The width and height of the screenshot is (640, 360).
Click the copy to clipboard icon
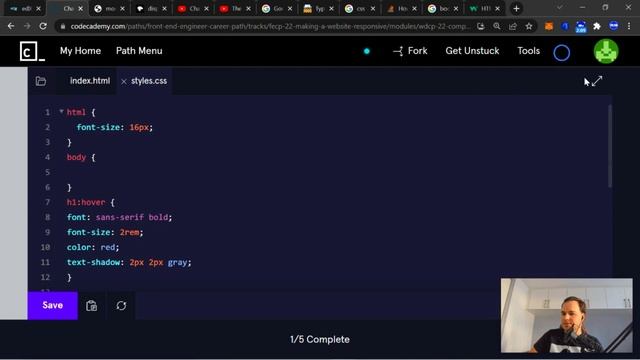click(x=91, y=306)
